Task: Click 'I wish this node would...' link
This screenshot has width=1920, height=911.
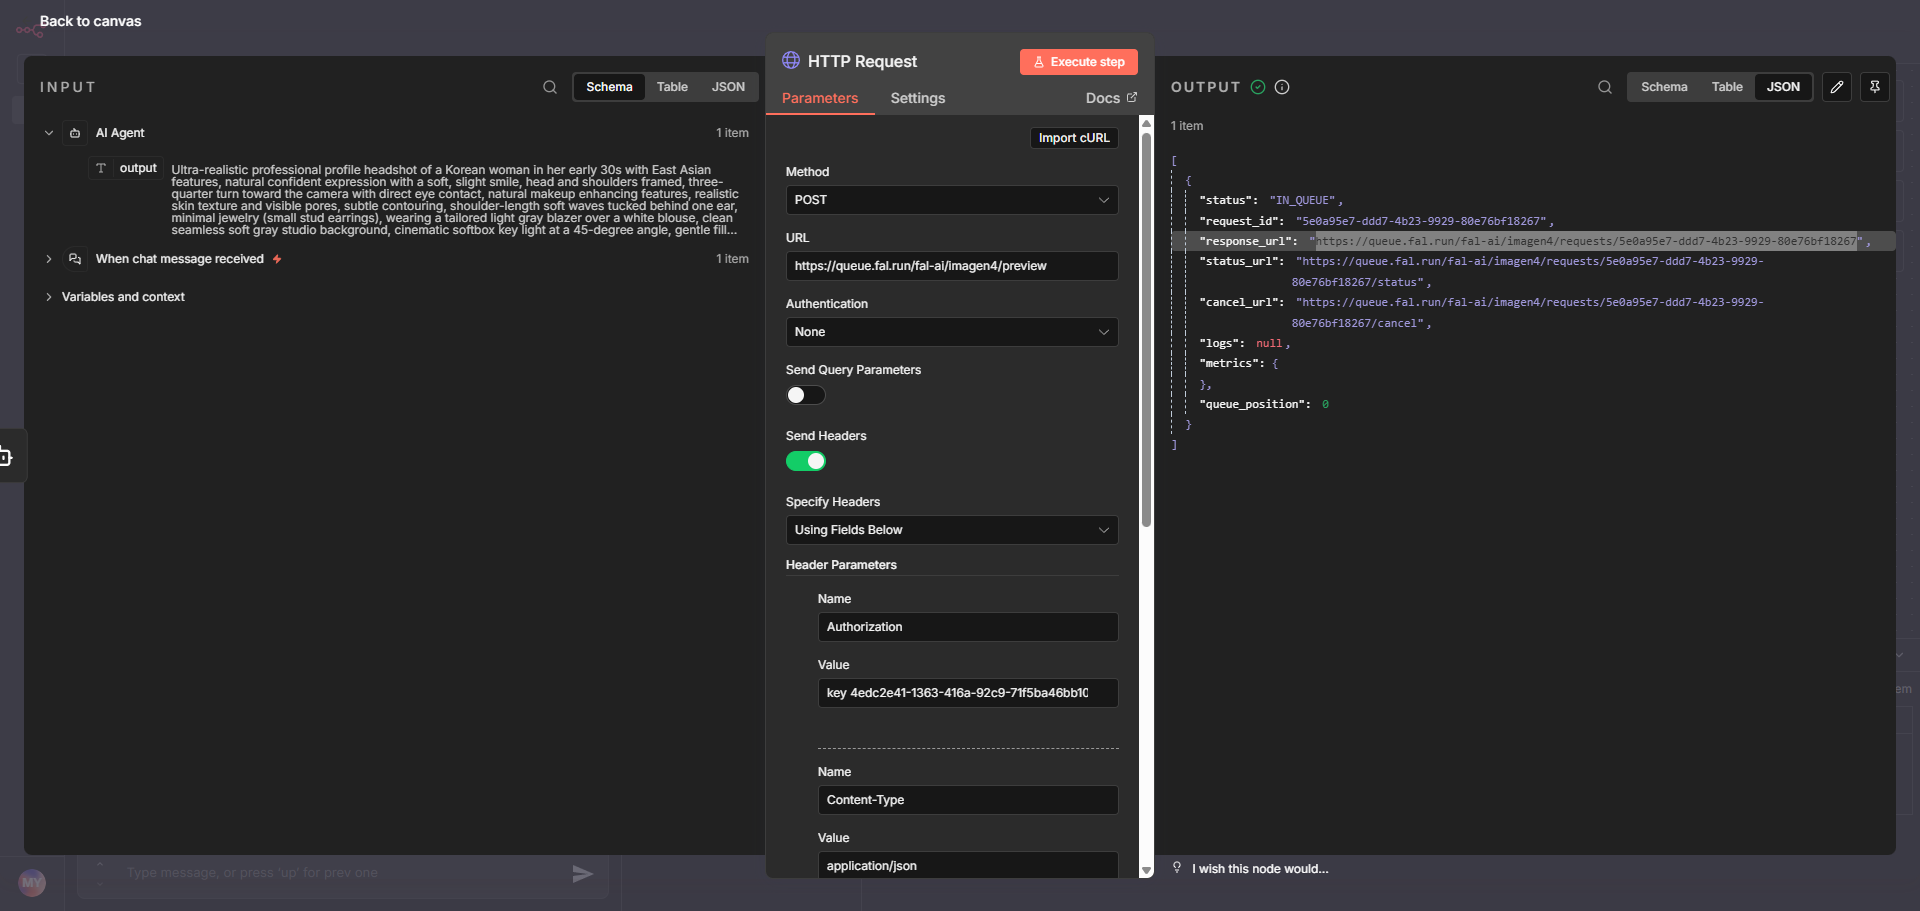Action: 1260,869
